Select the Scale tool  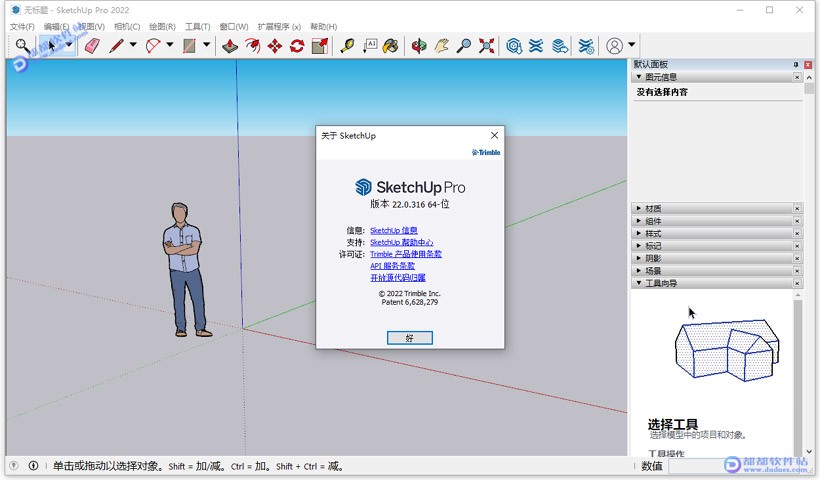[320, 46]
